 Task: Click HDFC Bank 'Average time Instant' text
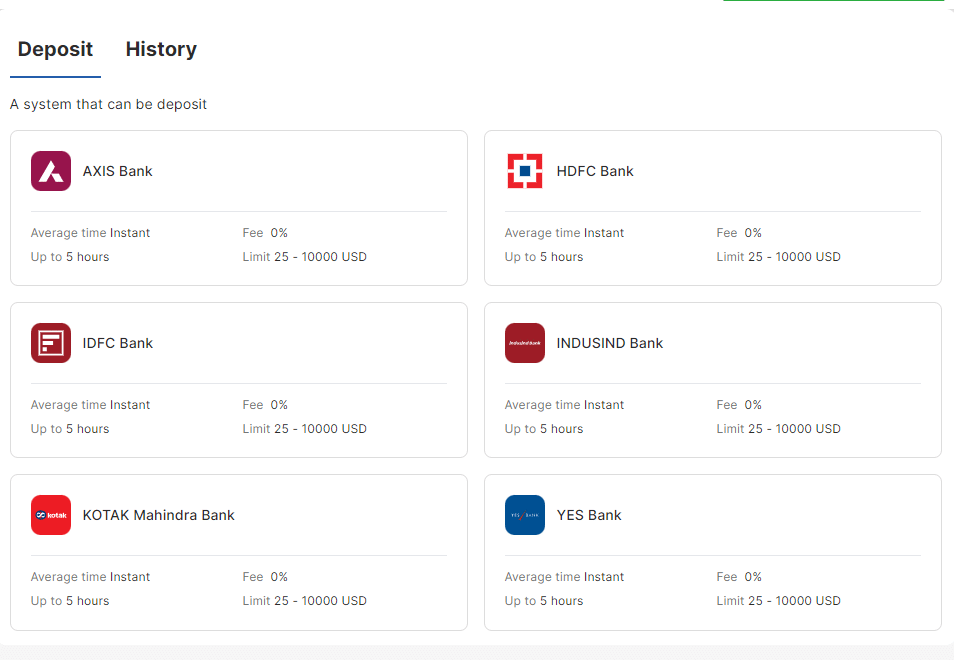564,233
